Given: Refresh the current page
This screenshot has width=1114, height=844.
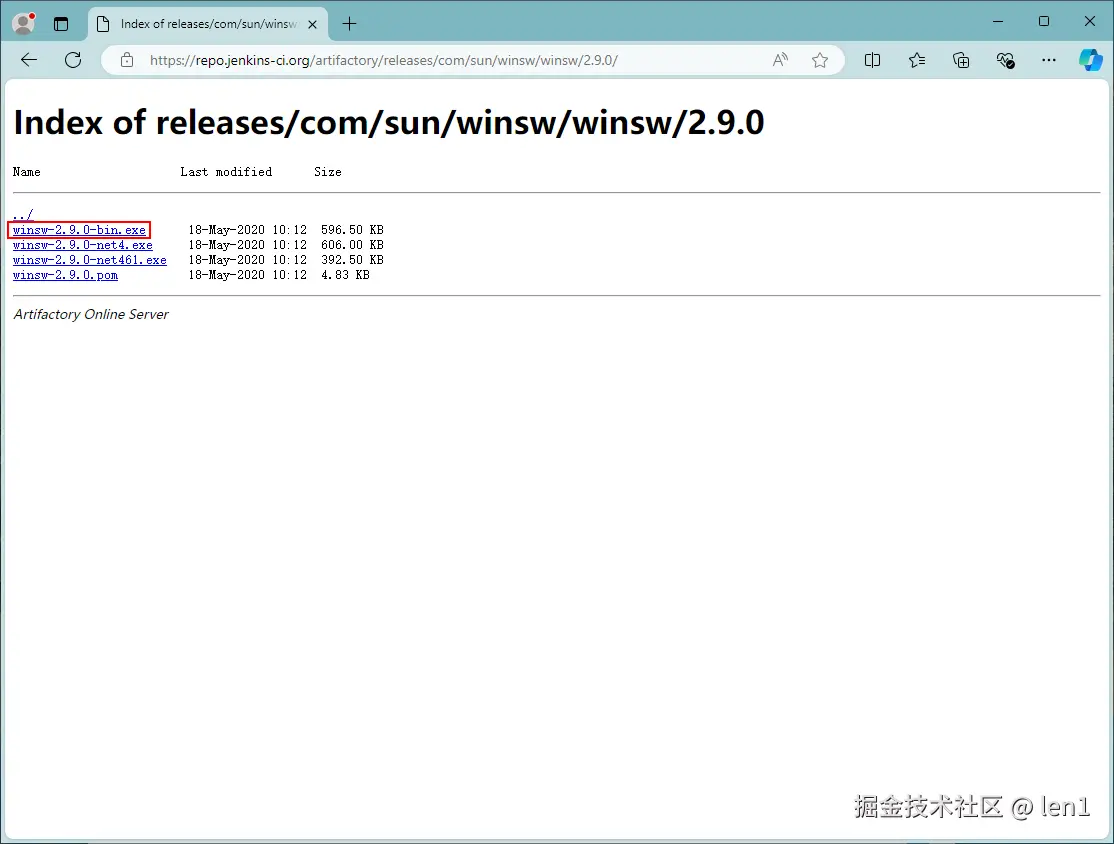Looking at the screenshot, I should (x=72, y=60).
